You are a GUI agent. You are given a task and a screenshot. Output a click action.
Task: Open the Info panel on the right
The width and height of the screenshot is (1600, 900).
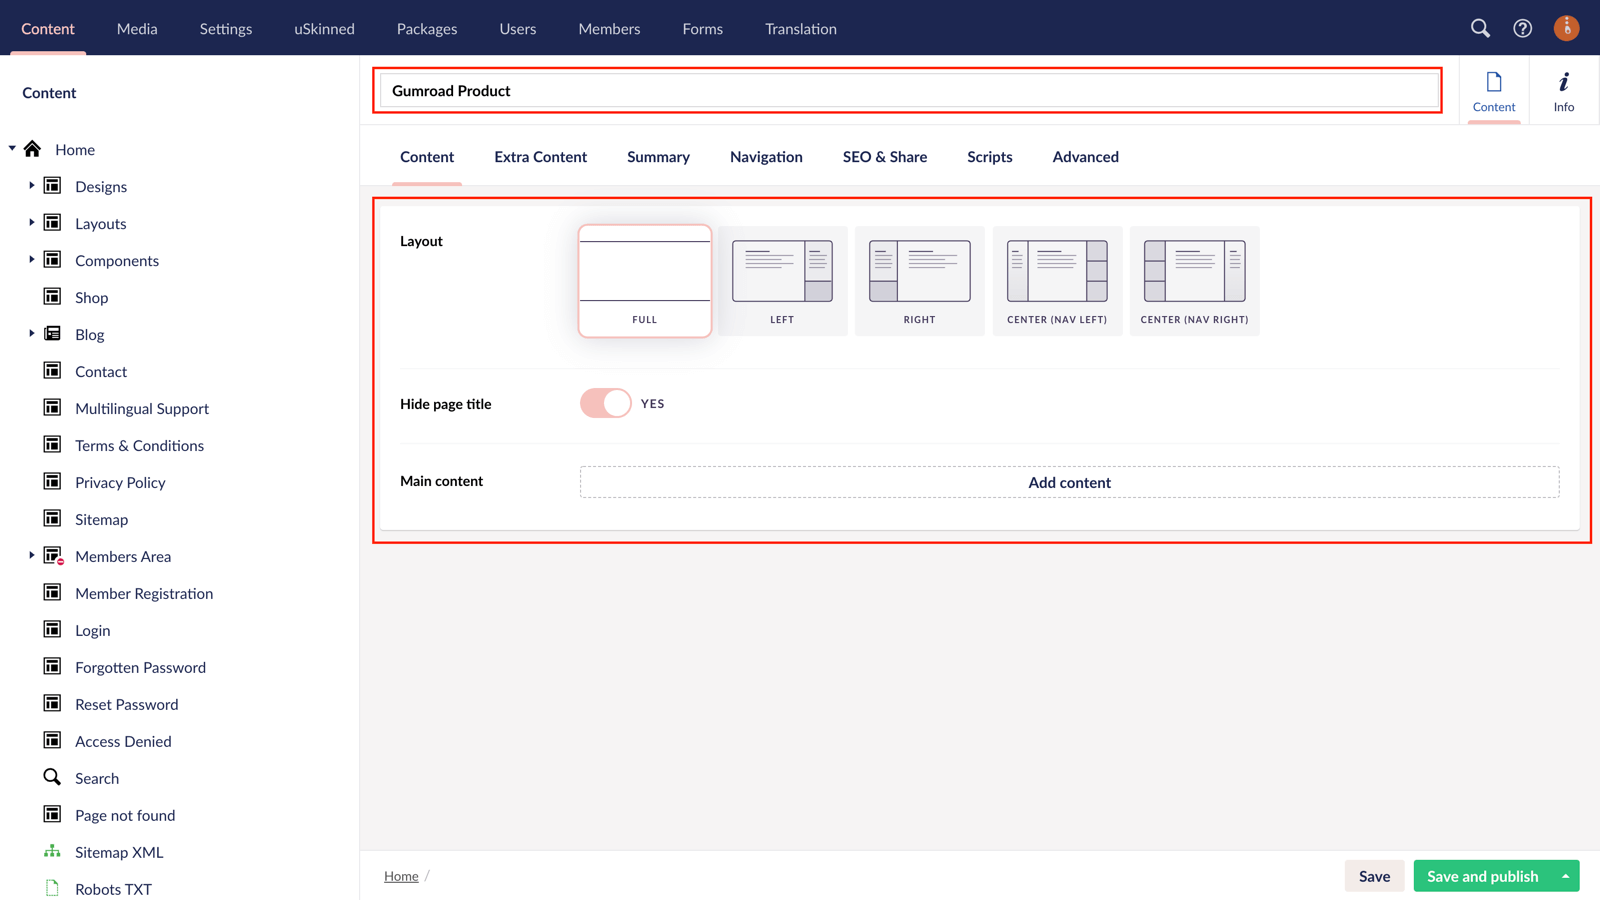1563,91
